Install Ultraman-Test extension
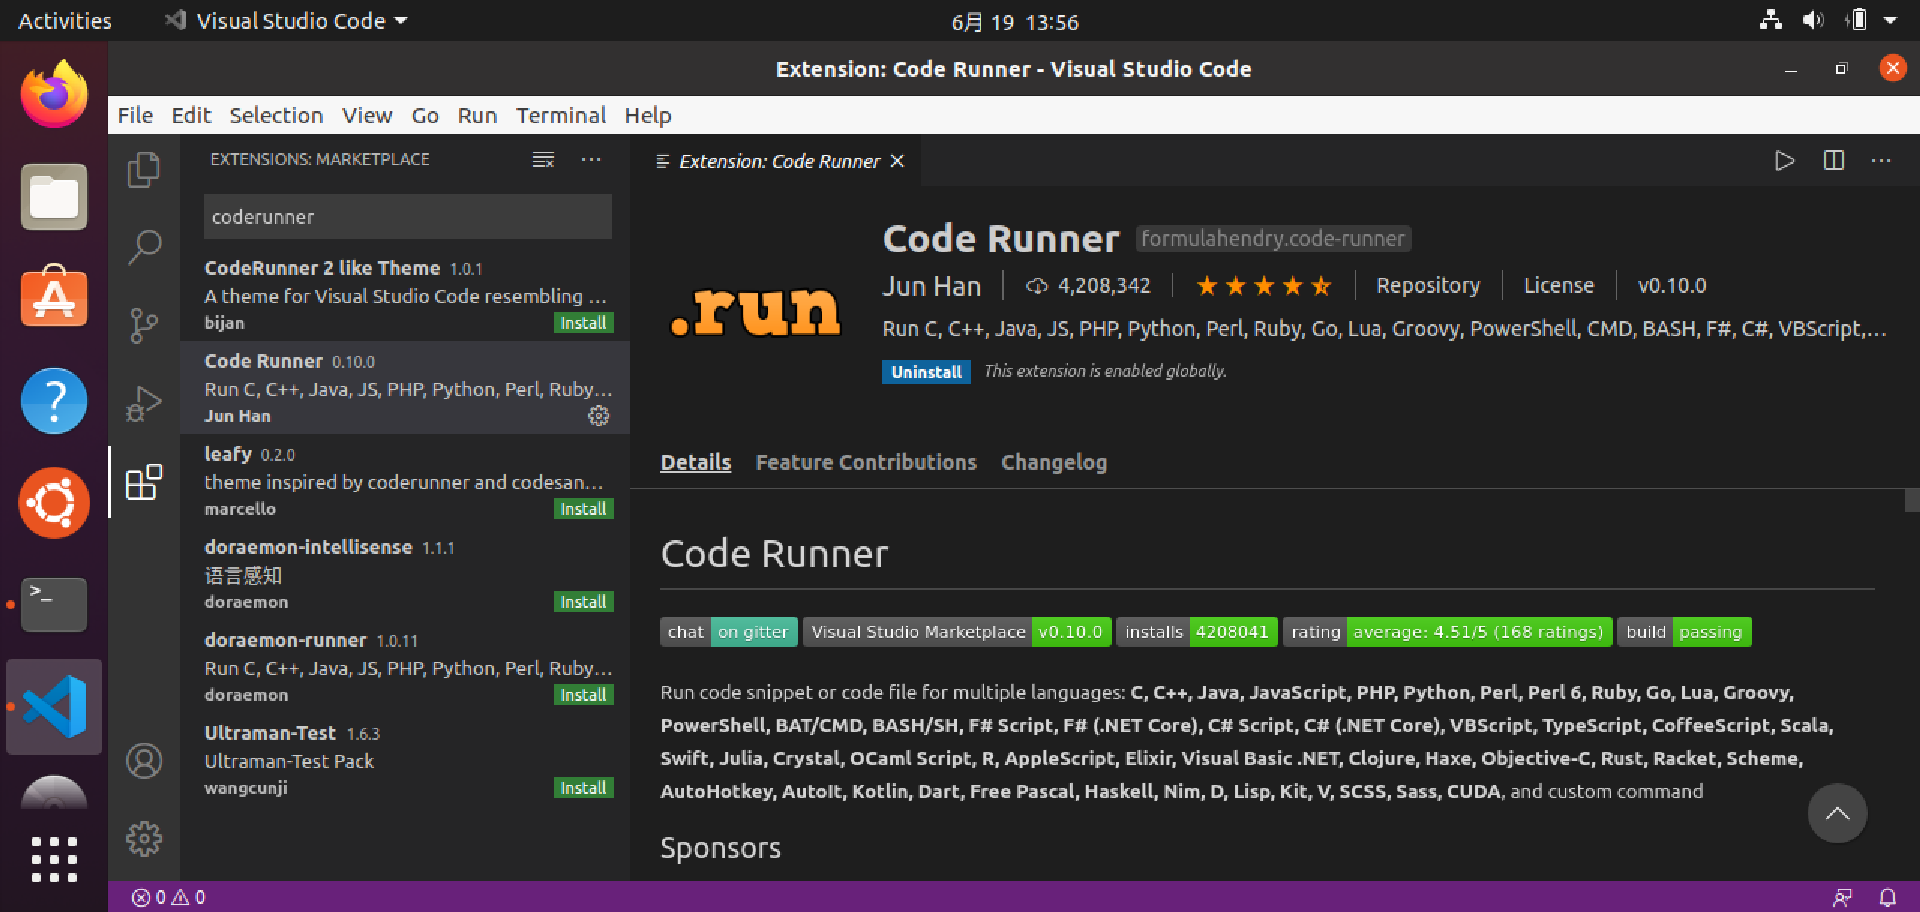This screenshot has width=1920, height=912. click(583, 788)
